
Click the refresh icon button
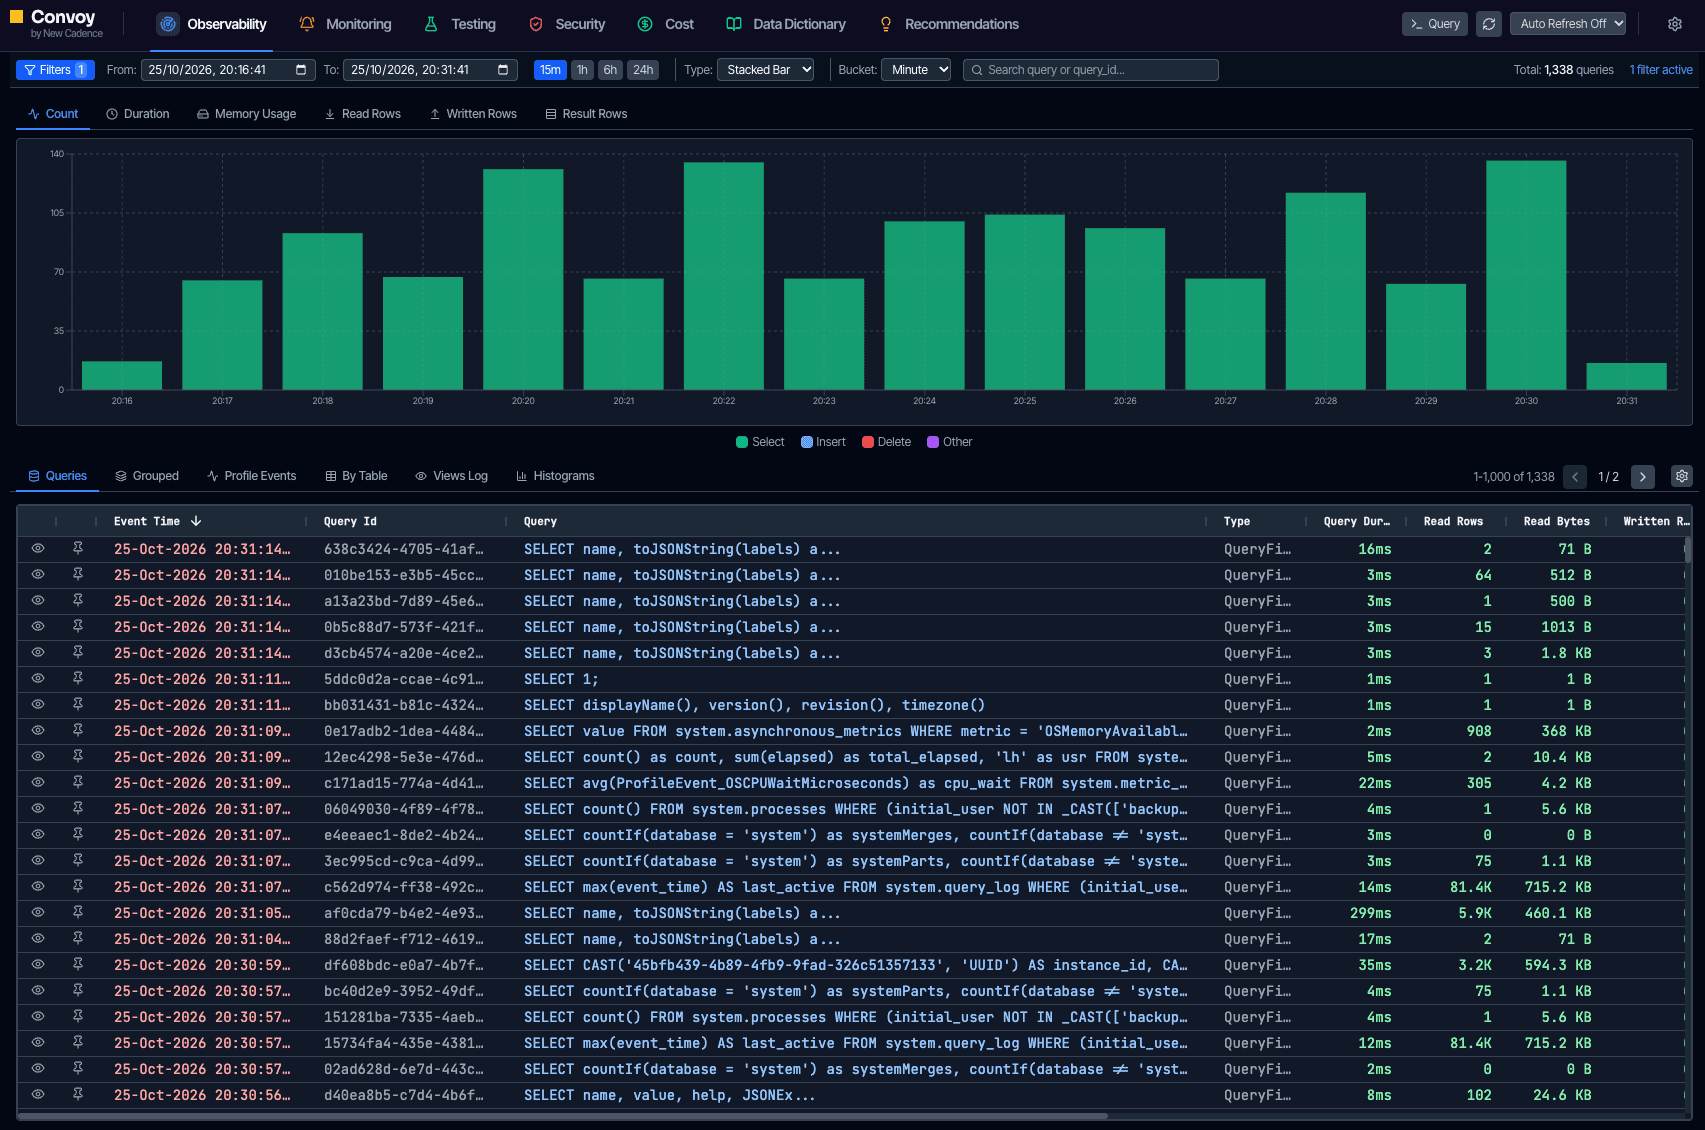click(1489, 24)
